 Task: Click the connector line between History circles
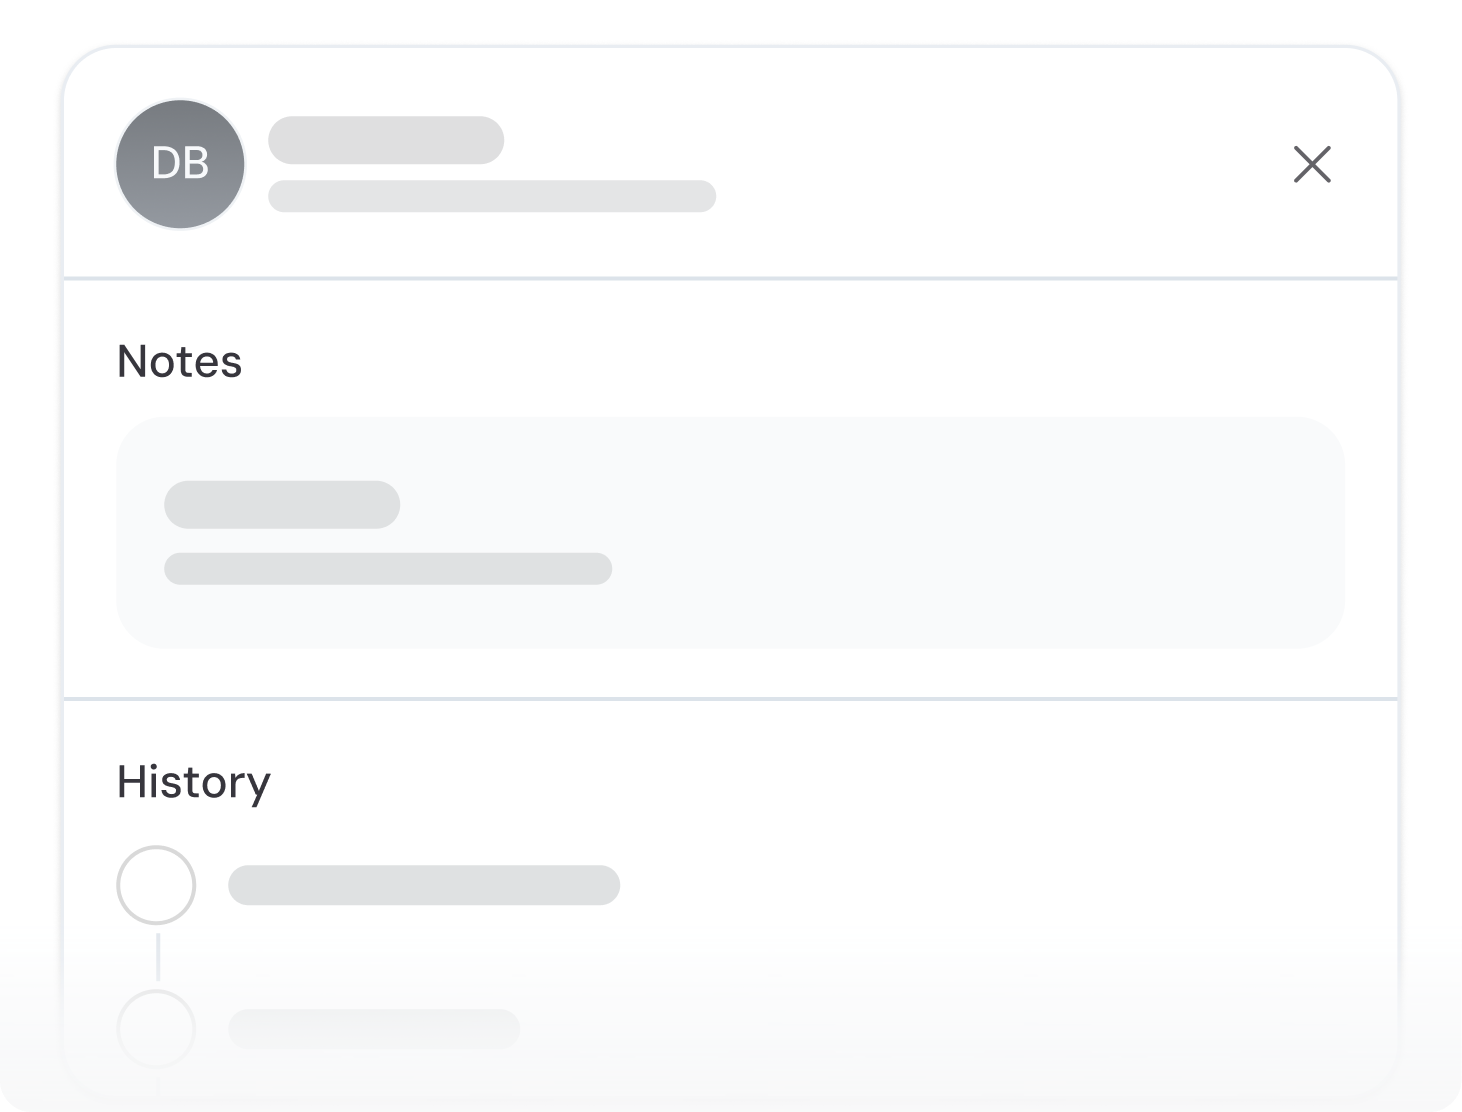(x=157, y=957)
